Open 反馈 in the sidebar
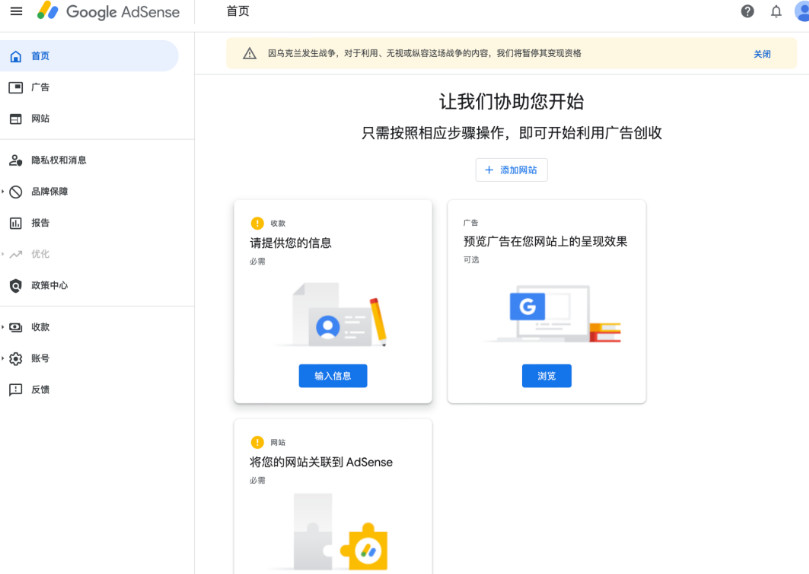Image resolution: width=809 pixels, height=574 pixels. [x=40, y=390]
